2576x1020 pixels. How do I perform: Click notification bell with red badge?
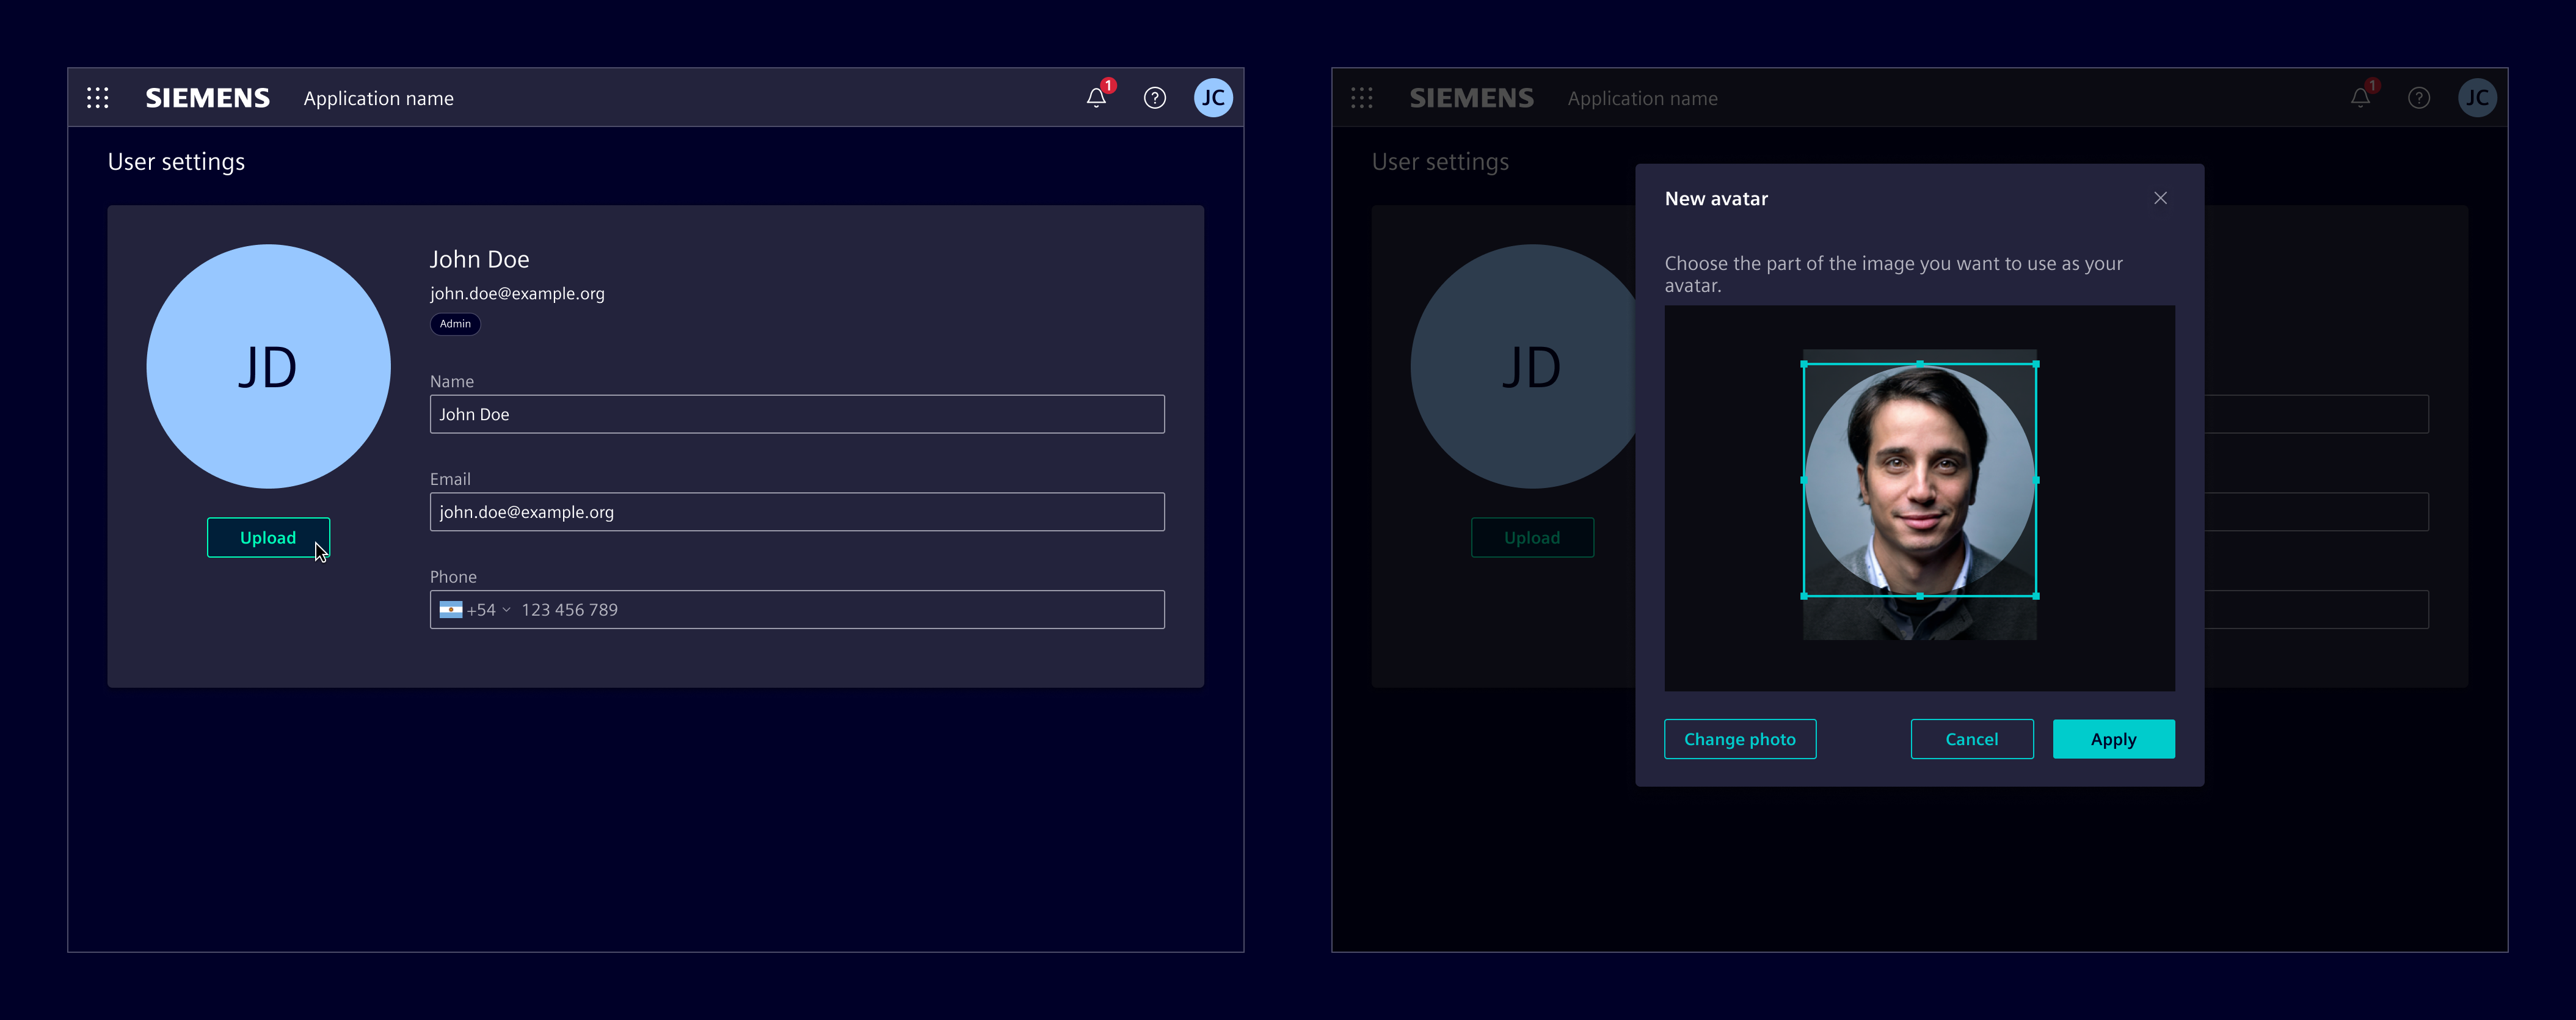(x=1096, y=98)
